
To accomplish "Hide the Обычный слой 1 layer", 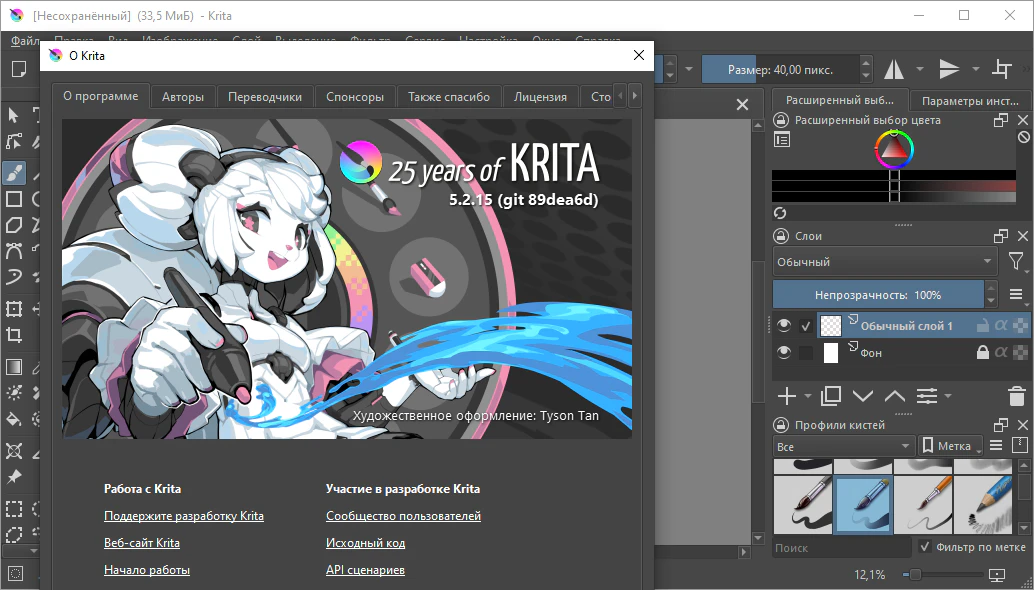I will [785, 325].
